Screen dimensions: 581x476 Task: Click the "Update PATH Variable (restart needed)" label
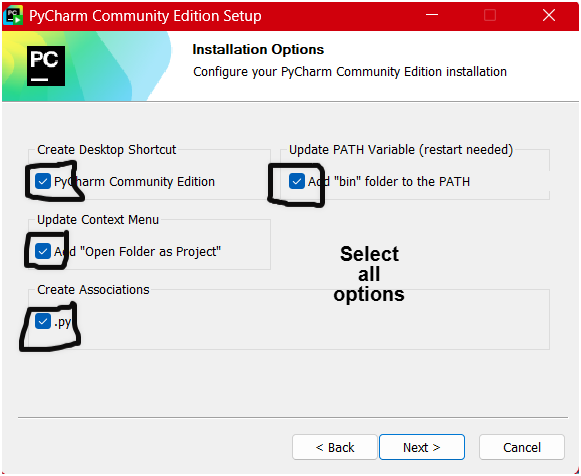(x=401, y=150)
